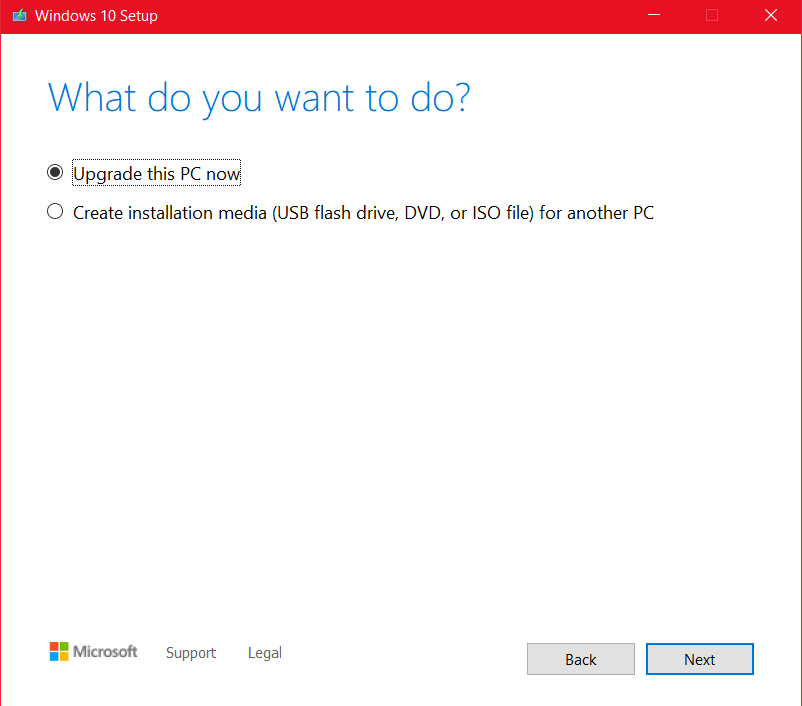Click the empty red title bar area
Image resolution: width=802 pixels, height=706 pixels.
tap(400, 16)
